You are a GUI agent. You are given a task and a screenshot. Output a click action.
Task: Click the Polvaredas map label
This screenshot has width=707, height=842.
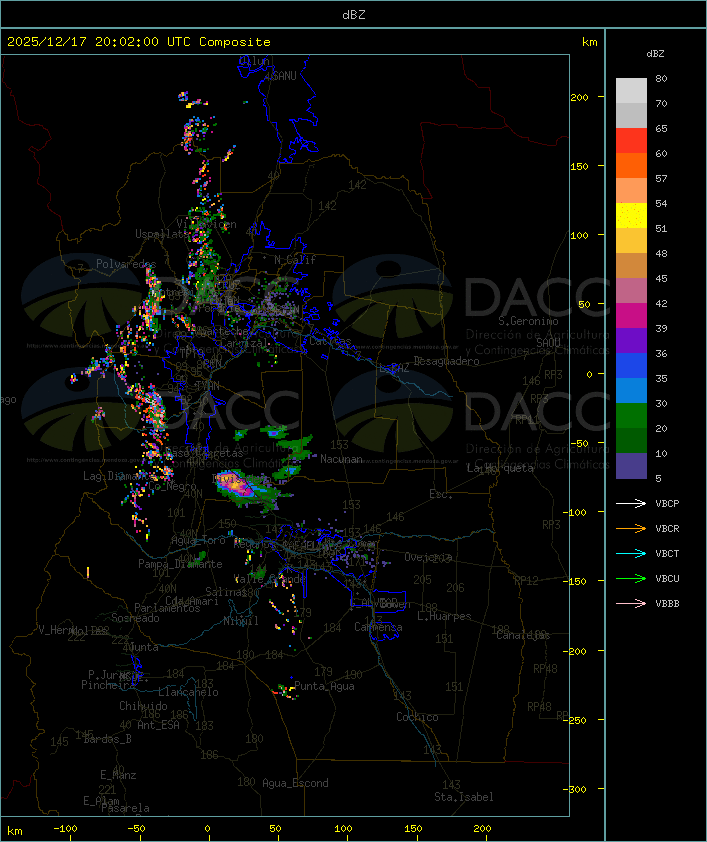pos(126,264)
